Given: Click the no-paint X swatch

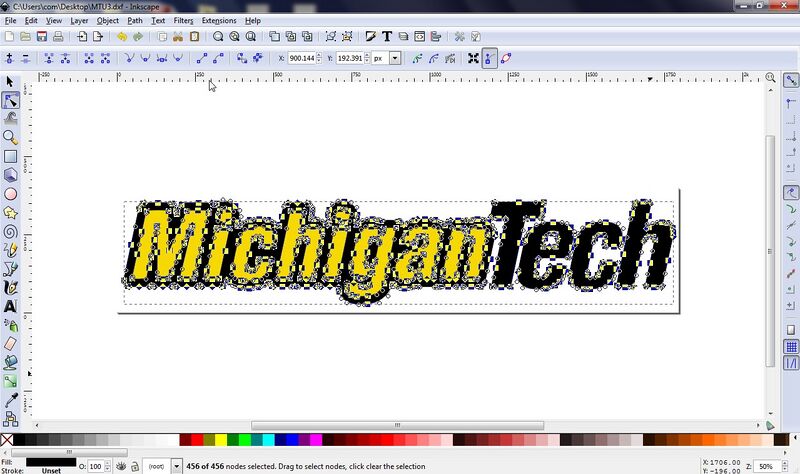Looking at the screenshot, I should (7, 439).
